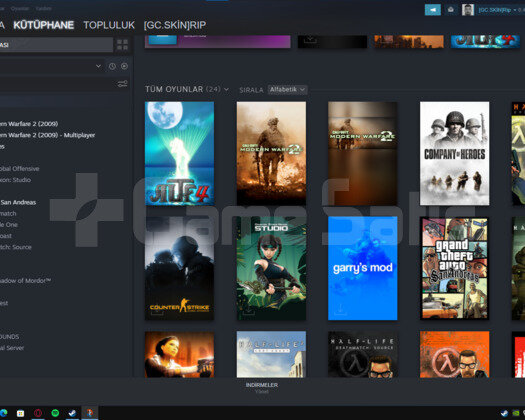The image size is (525, 420).
Task: Select the 'Studio' entry in sidebar list
Action: pos(15,180)
